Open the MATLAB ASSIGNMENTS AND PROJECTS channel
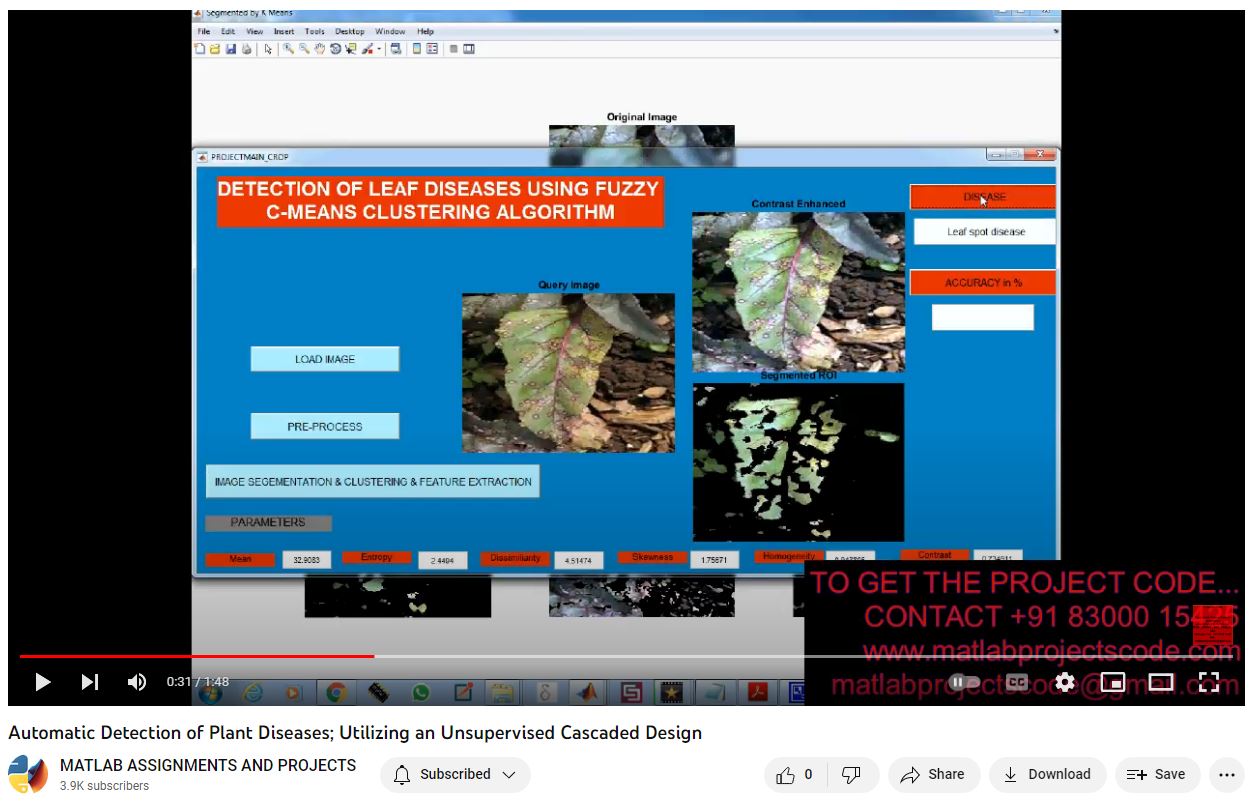This screenshot has width=1255, height=805. point(208,765)
